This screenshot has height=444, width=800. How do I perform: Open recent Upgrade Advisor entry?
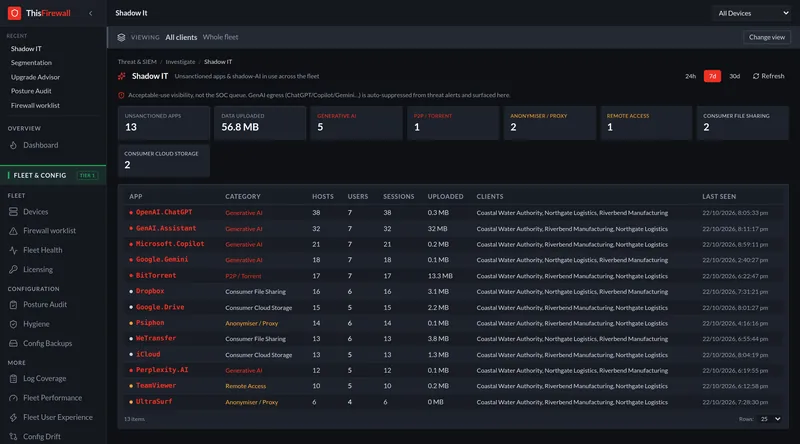[35, 77]
